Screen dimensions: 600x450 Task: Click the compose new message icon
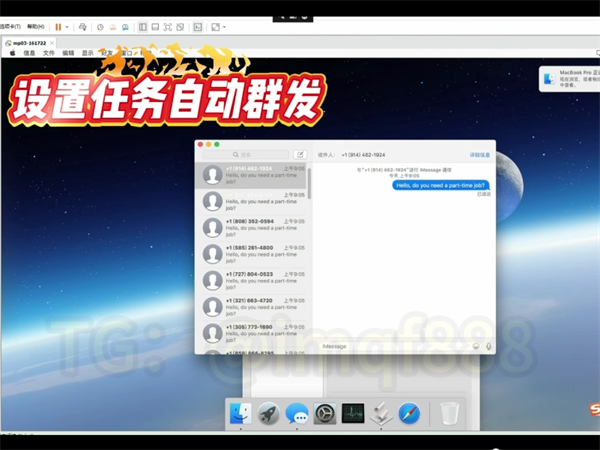300,155
